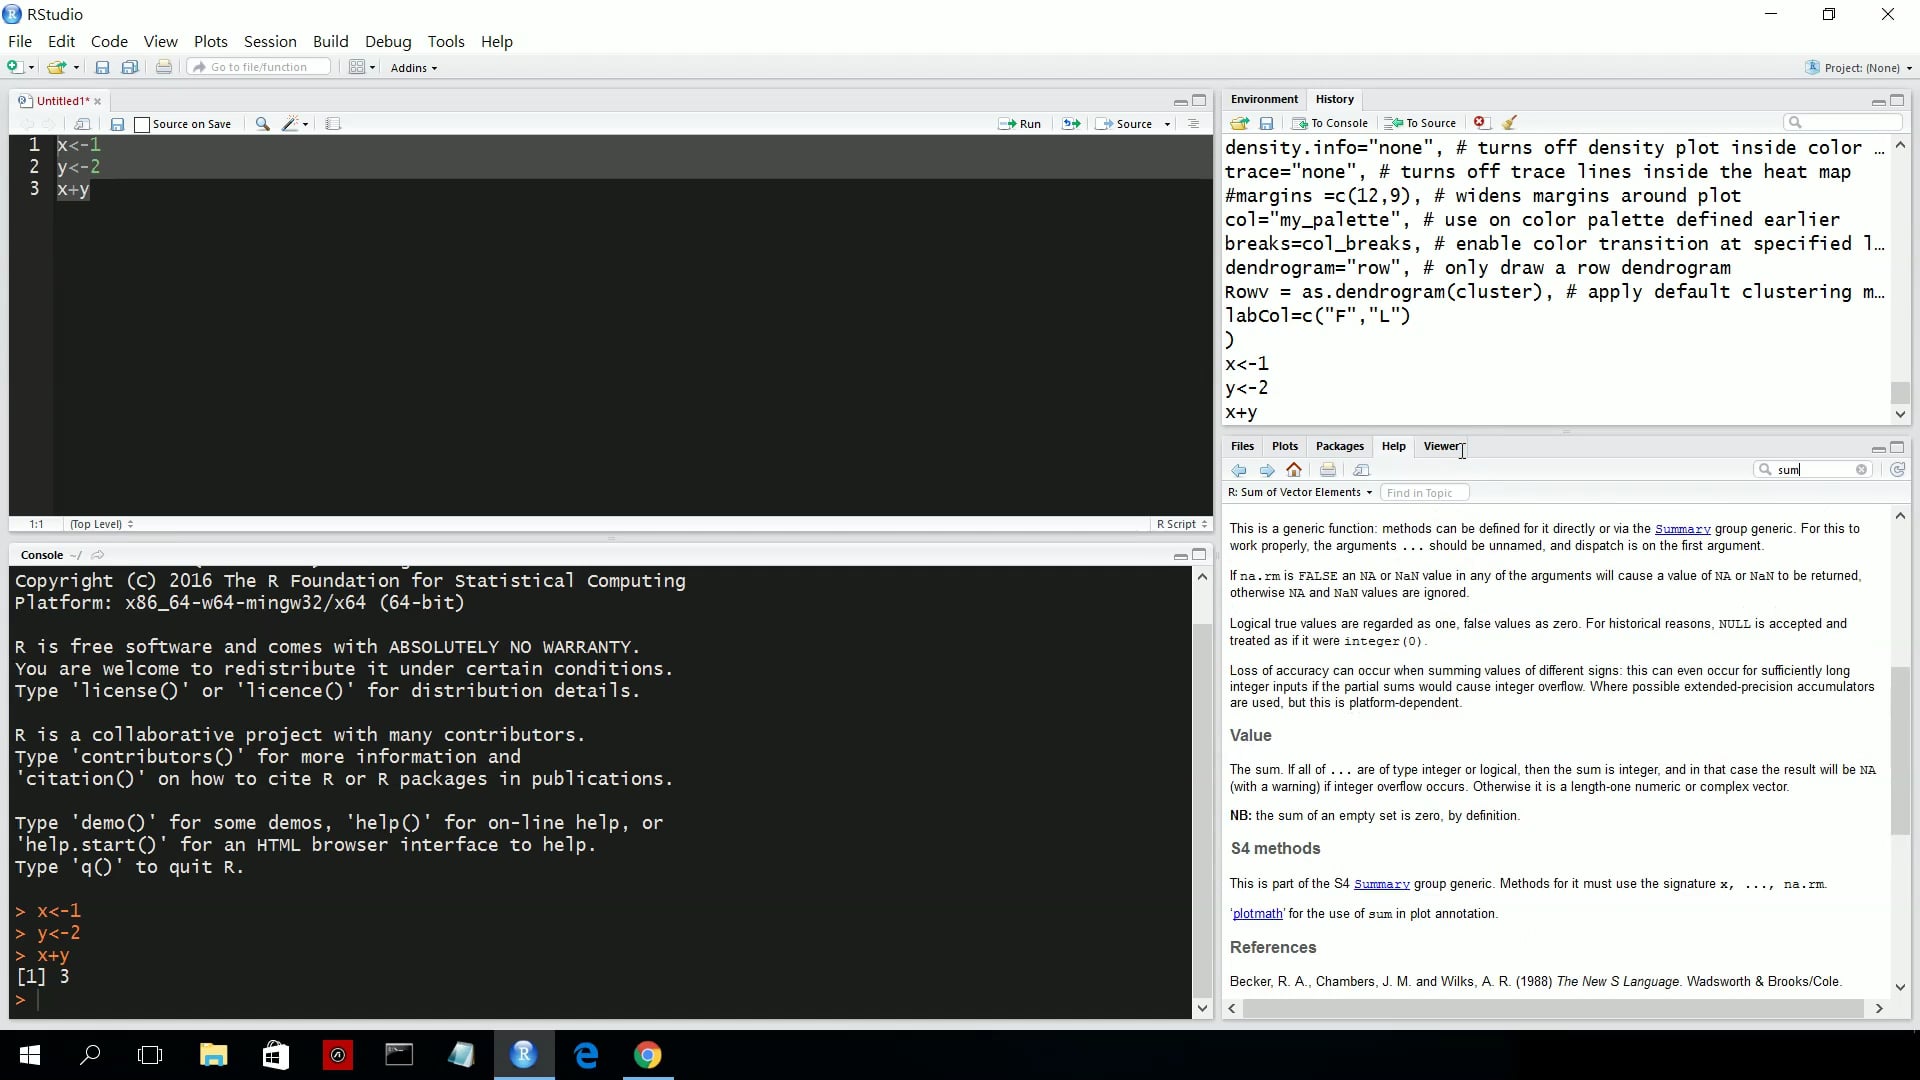
Task: Expand the R Script file type selector
Action: [1182, 524]
